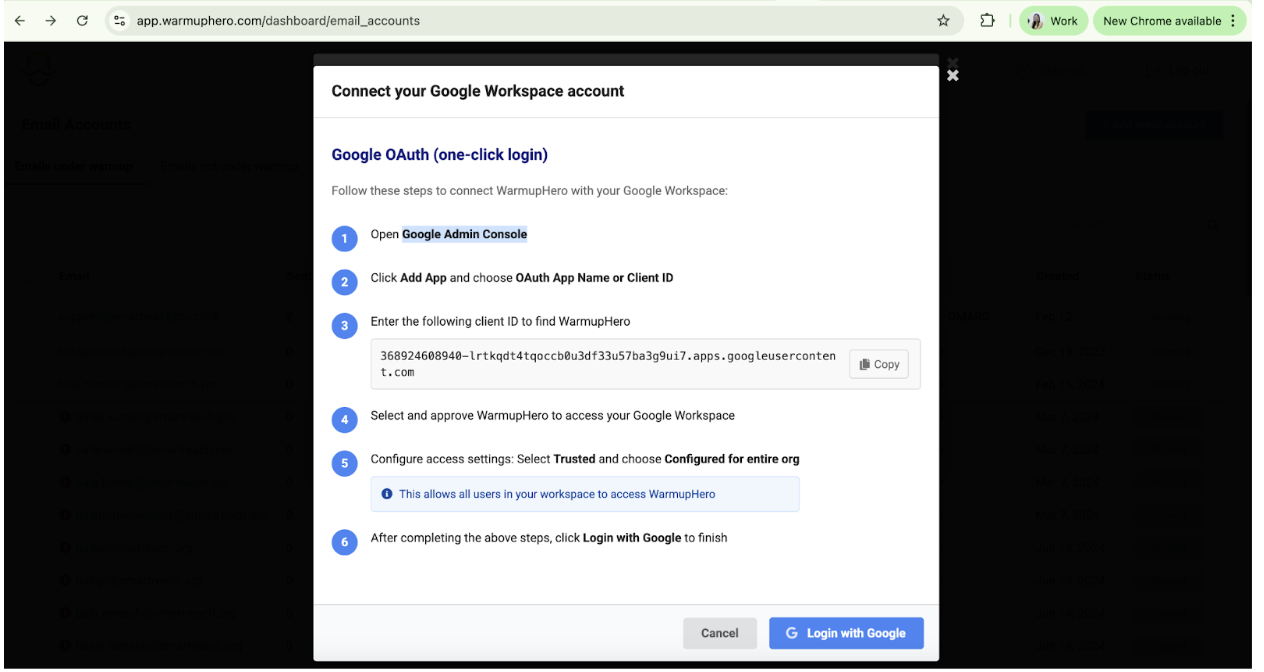Select the client ID text box
1264x672 pixels.
point(645,364)
